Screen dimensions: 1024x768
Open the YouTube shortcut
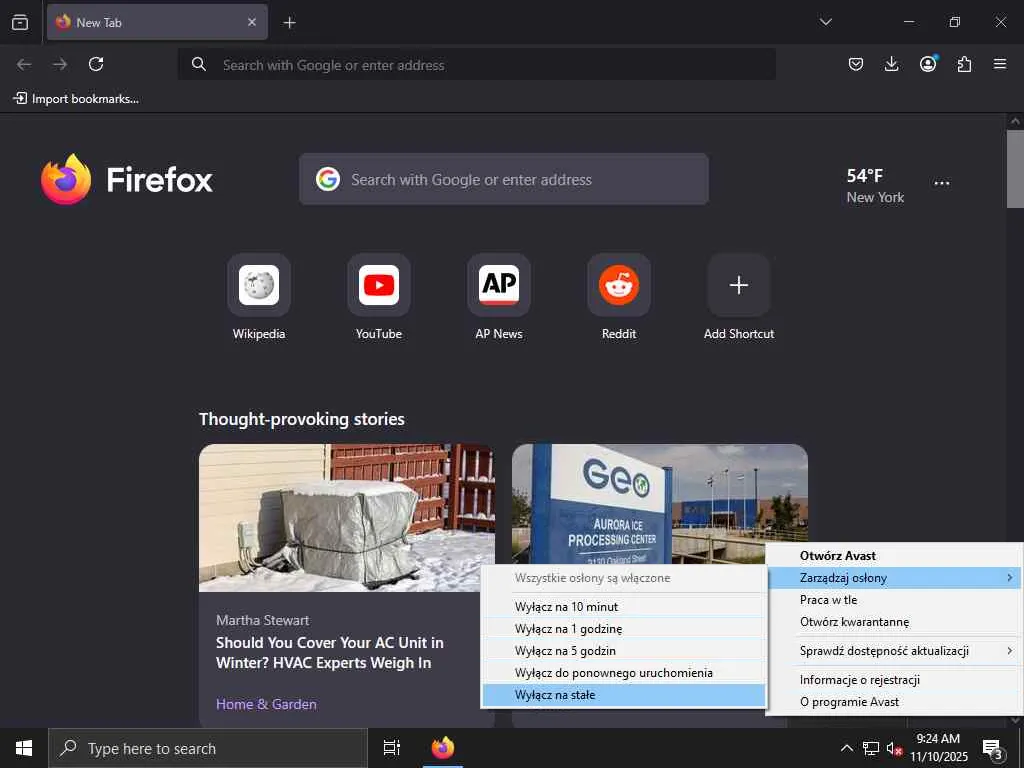379,298
